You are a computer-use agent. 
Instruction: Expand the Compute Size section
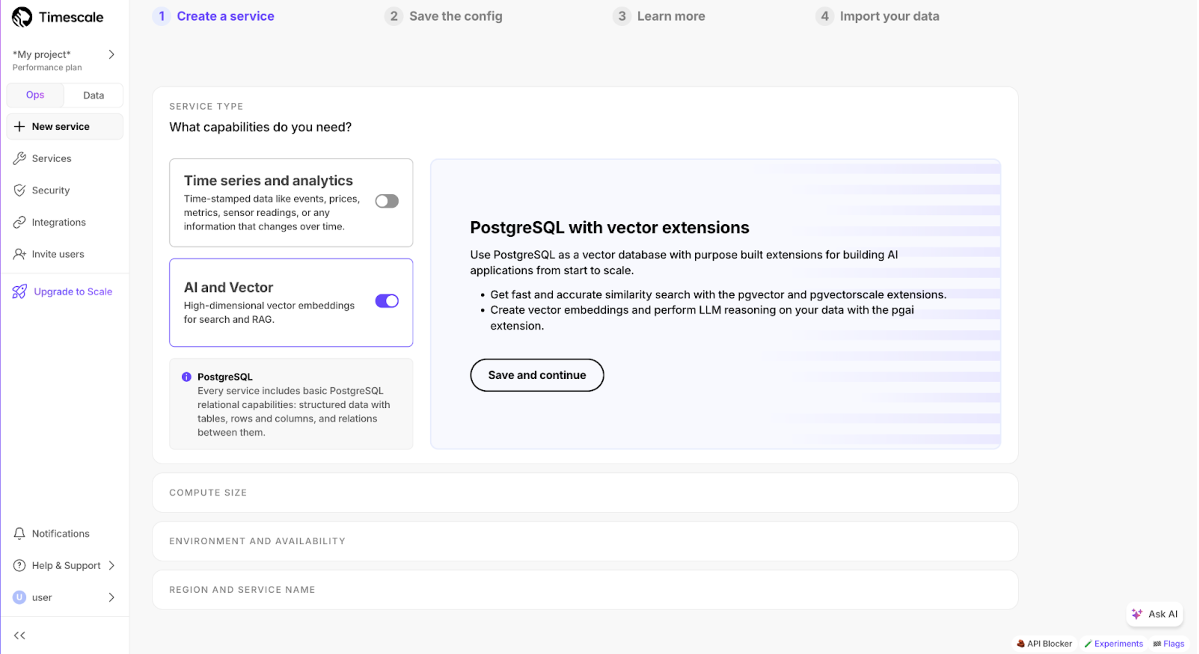[x=585, y=493]
